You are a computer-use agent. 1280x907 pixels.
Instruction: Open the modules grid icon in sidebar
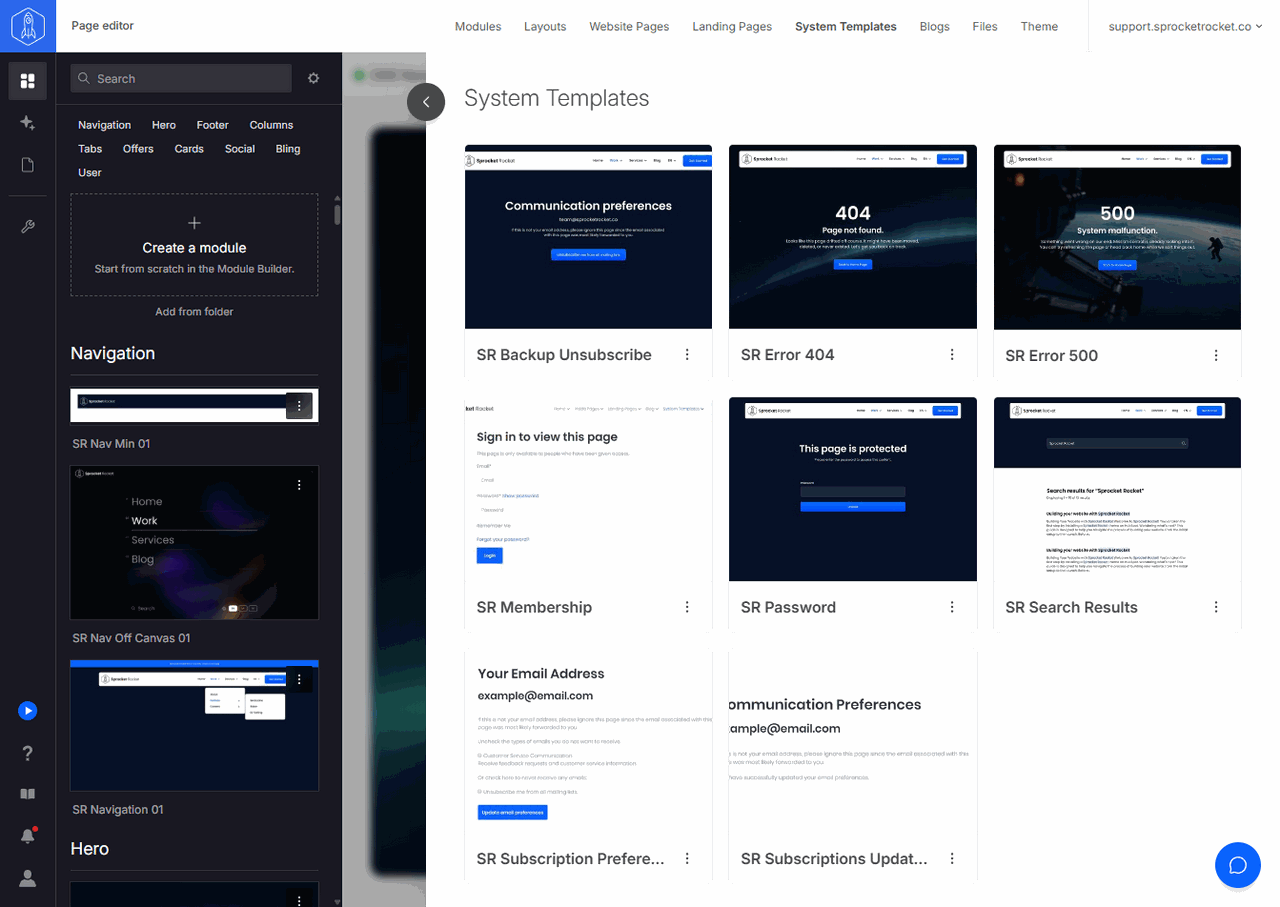(x=28, y=81)
